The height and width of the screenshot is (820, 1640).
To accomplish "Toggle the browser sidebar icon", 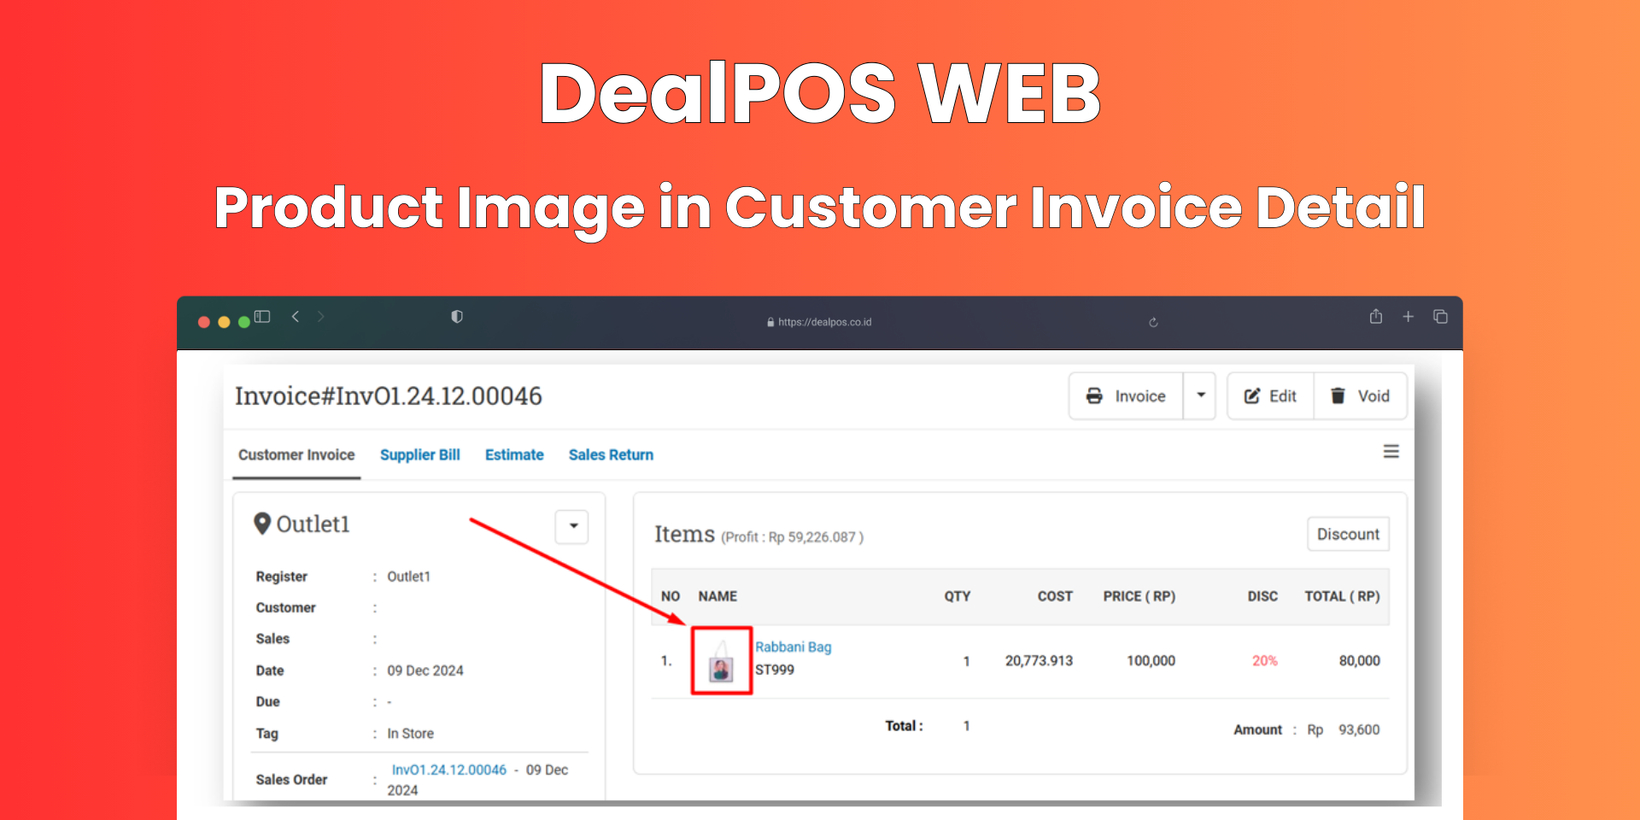I will (262, 317).
